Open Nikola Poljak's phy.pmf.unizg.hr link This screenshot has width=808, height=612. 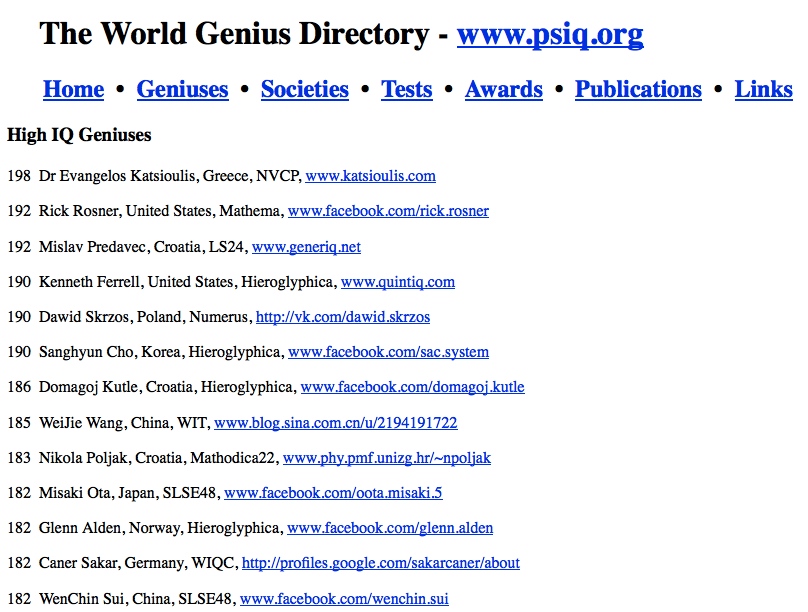(x=386, y=458)
